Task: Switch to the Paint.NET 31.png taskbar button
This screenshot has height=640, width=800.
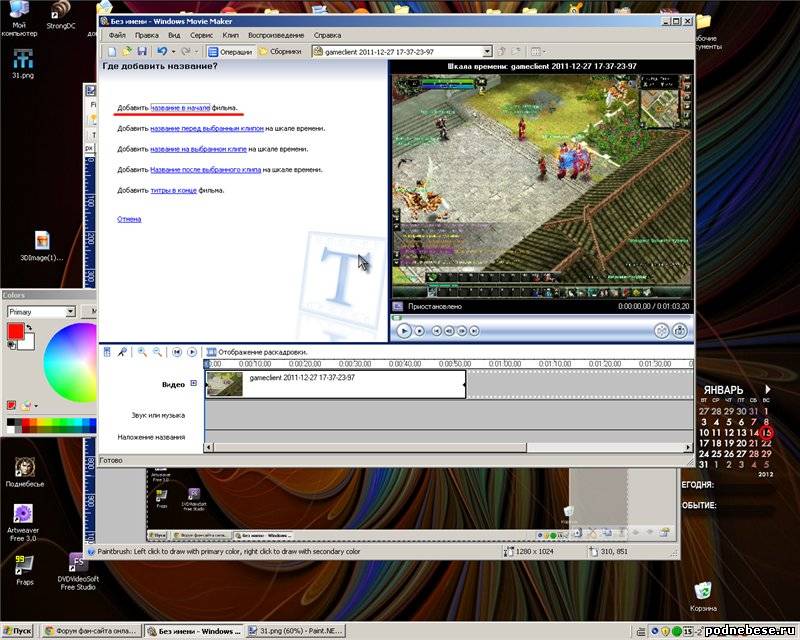Action: [x=295, y=631]
